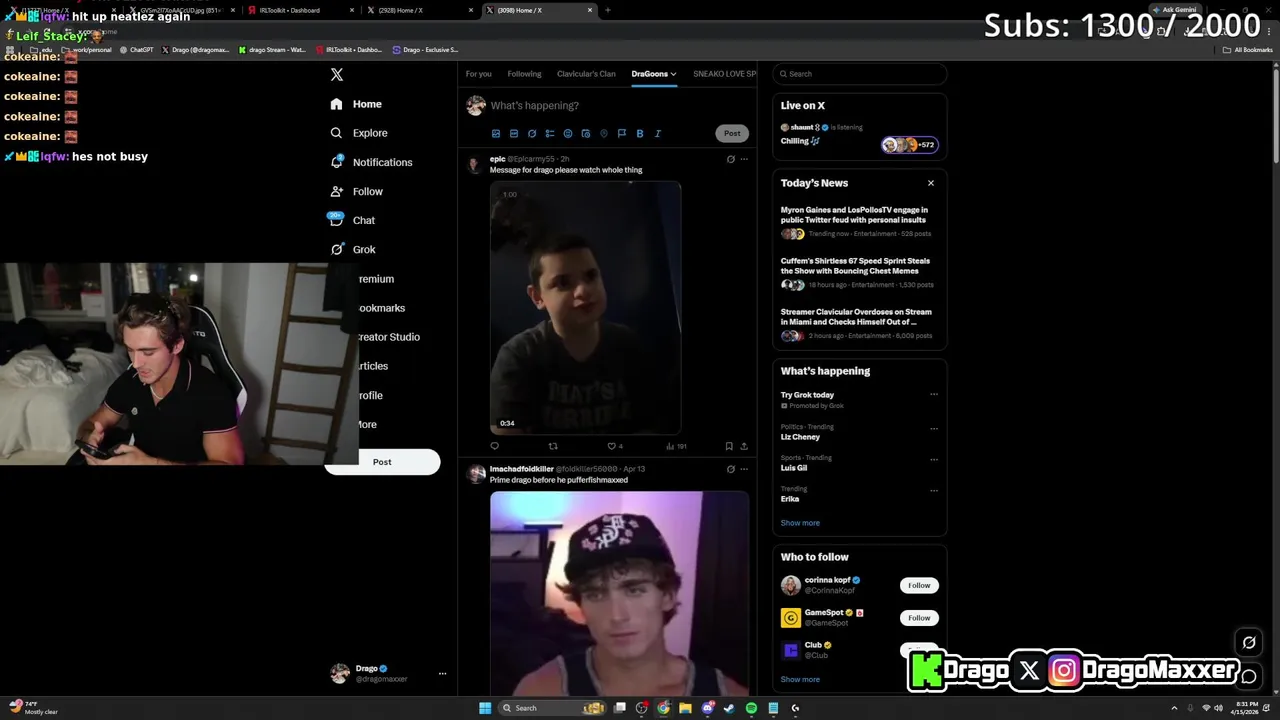Open Home in the X sidebar
This screenshot has height=720, width=1280.
point(356,104)
